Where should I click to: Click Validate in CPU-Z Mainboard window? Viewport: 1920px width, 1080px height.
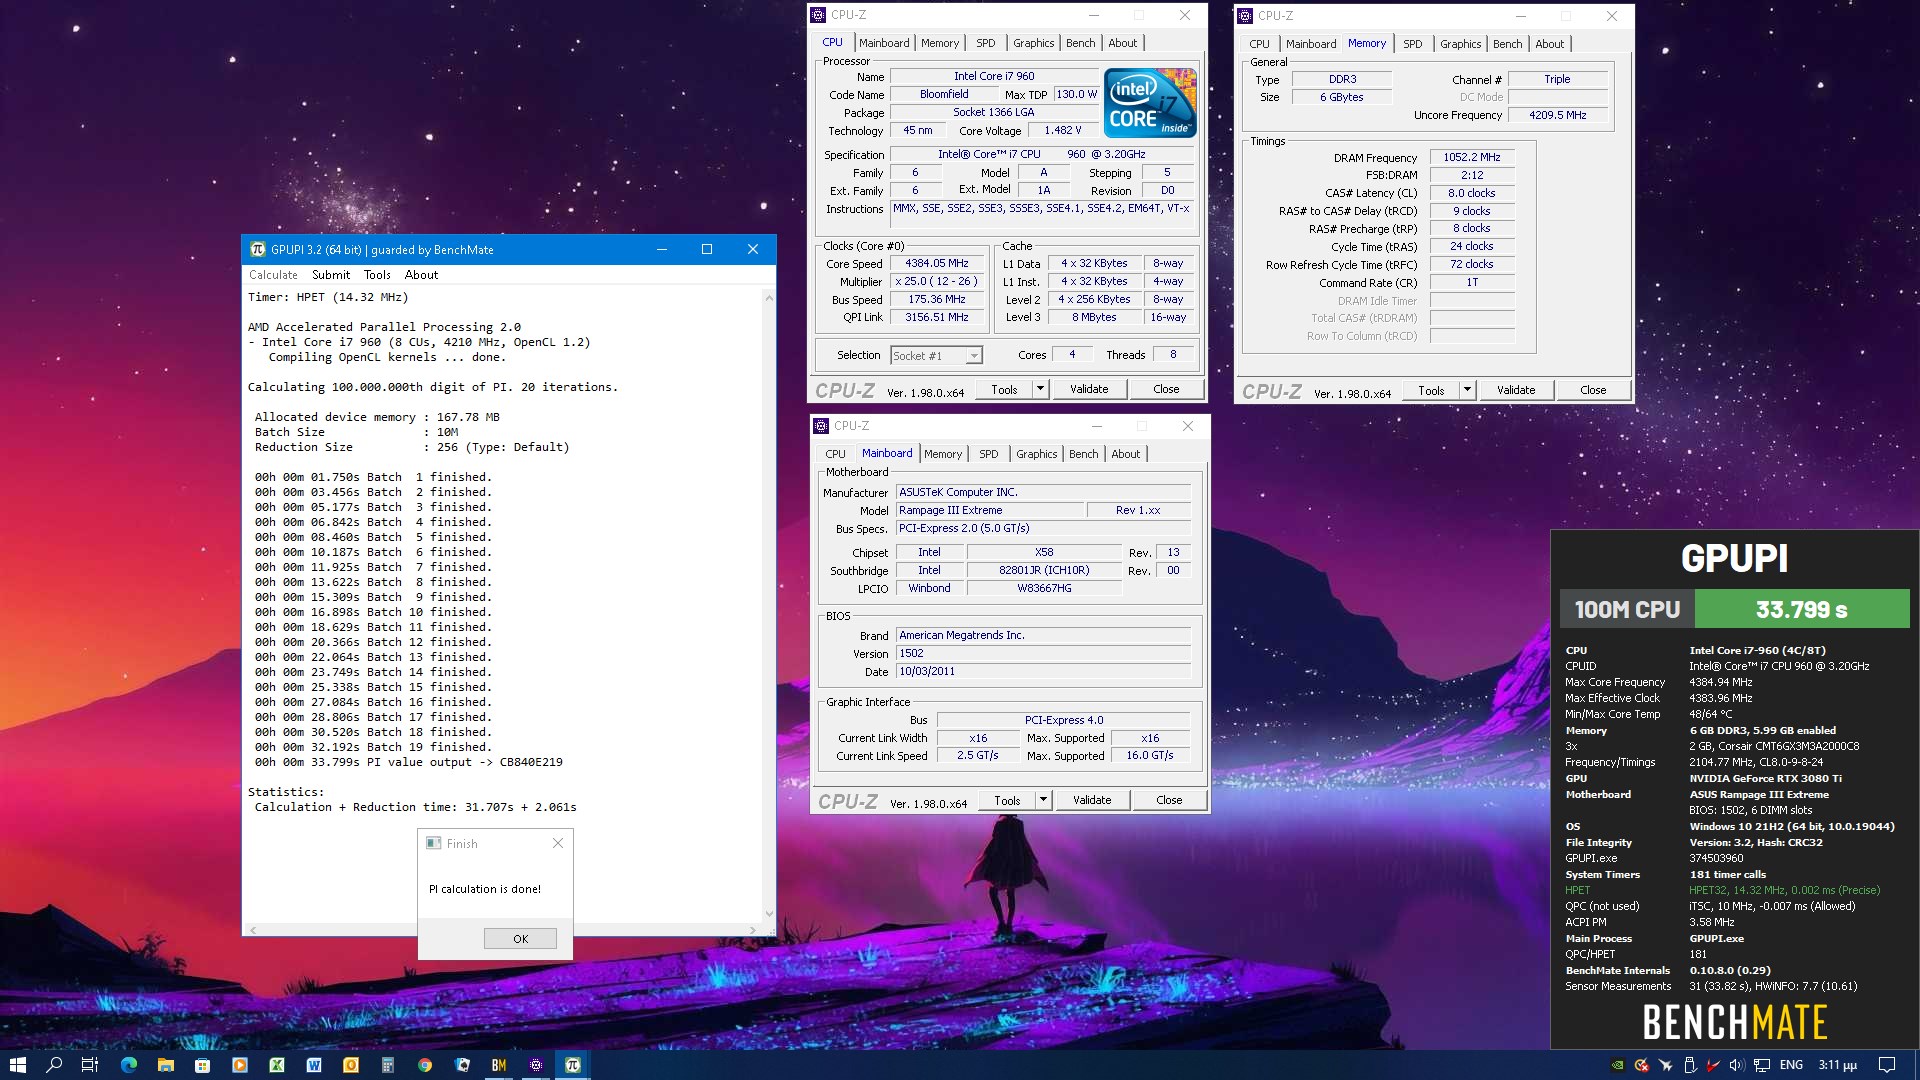click(1092, 800)
